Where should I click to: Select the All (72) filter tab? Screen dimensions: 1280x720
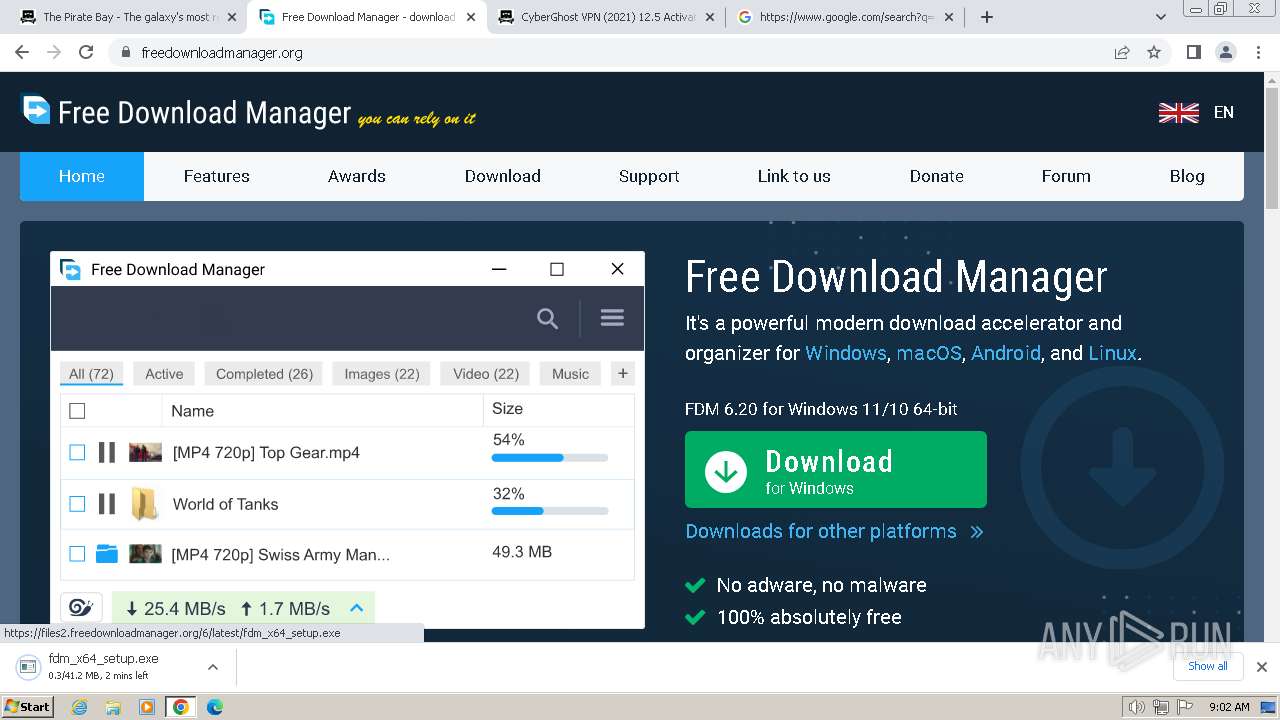[91, 374]
